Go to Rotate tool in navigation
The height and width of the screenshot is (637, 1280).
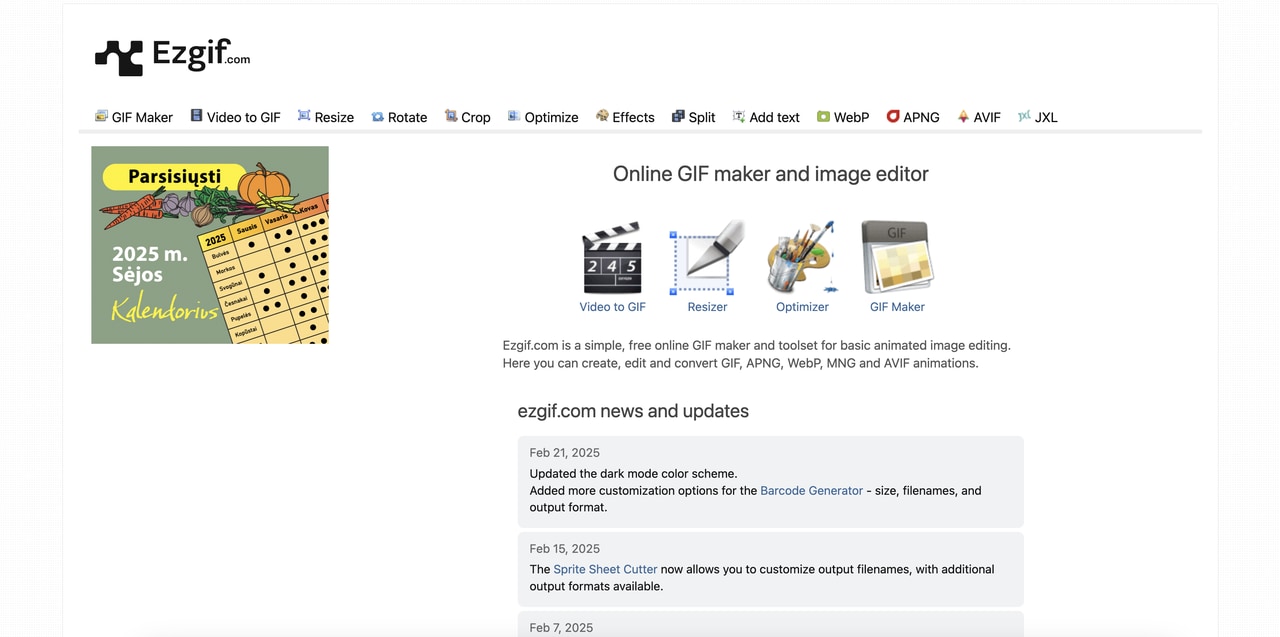399,117
